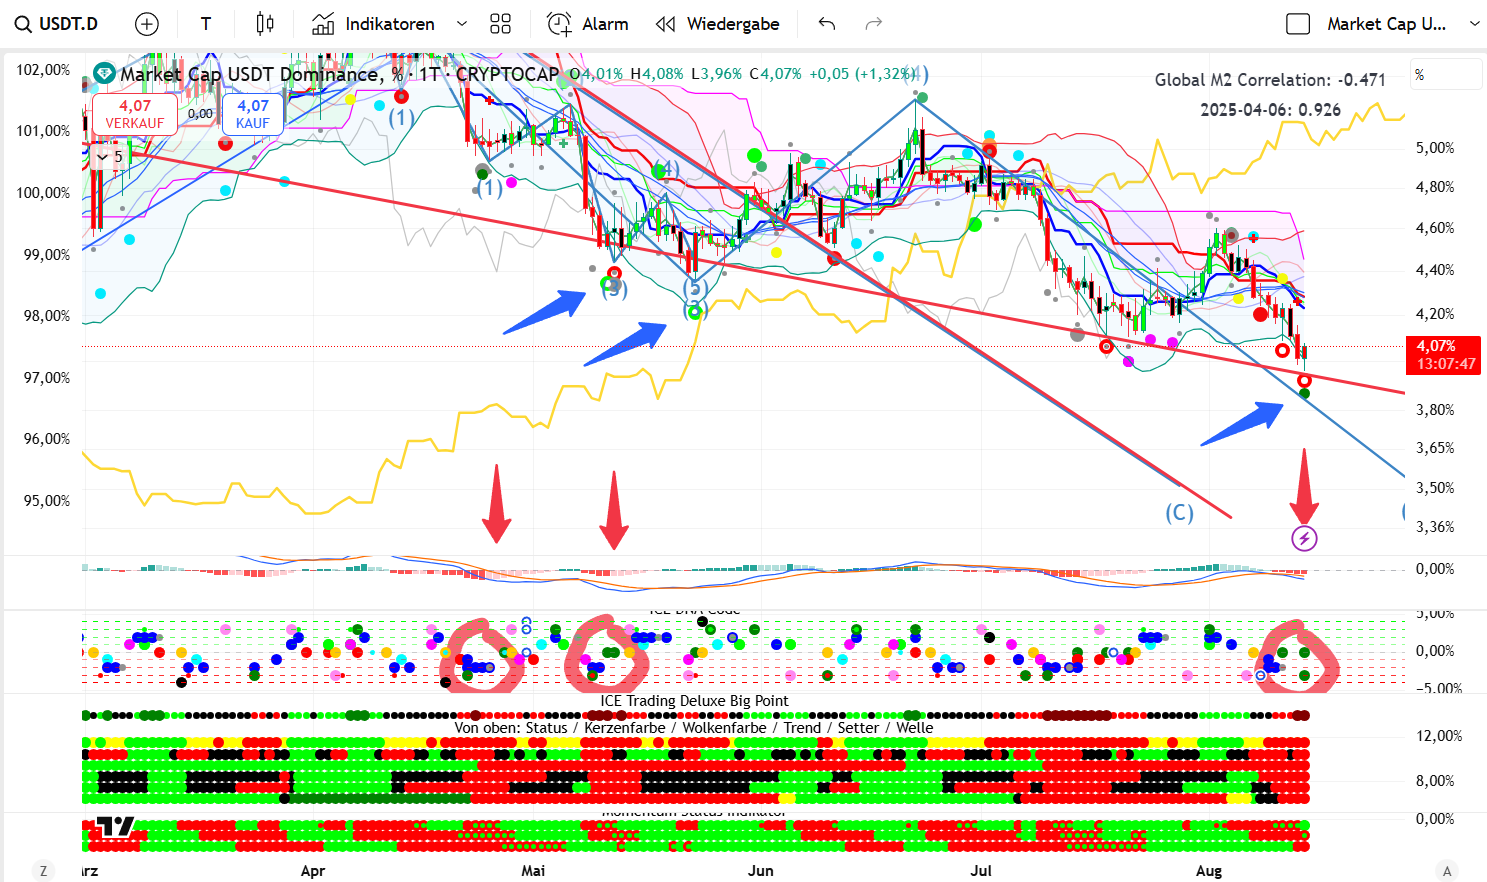The image size is (1487, 882).
Task: Open the candlestick chart type menu
Action: [x=265, y=24]
